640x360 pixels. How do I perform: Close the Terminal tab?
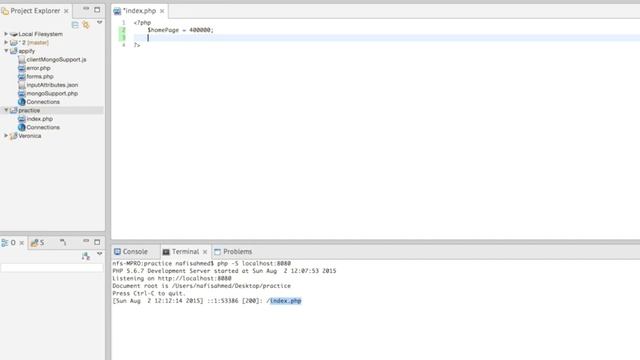pyautogui.click(x=205, y=252)
